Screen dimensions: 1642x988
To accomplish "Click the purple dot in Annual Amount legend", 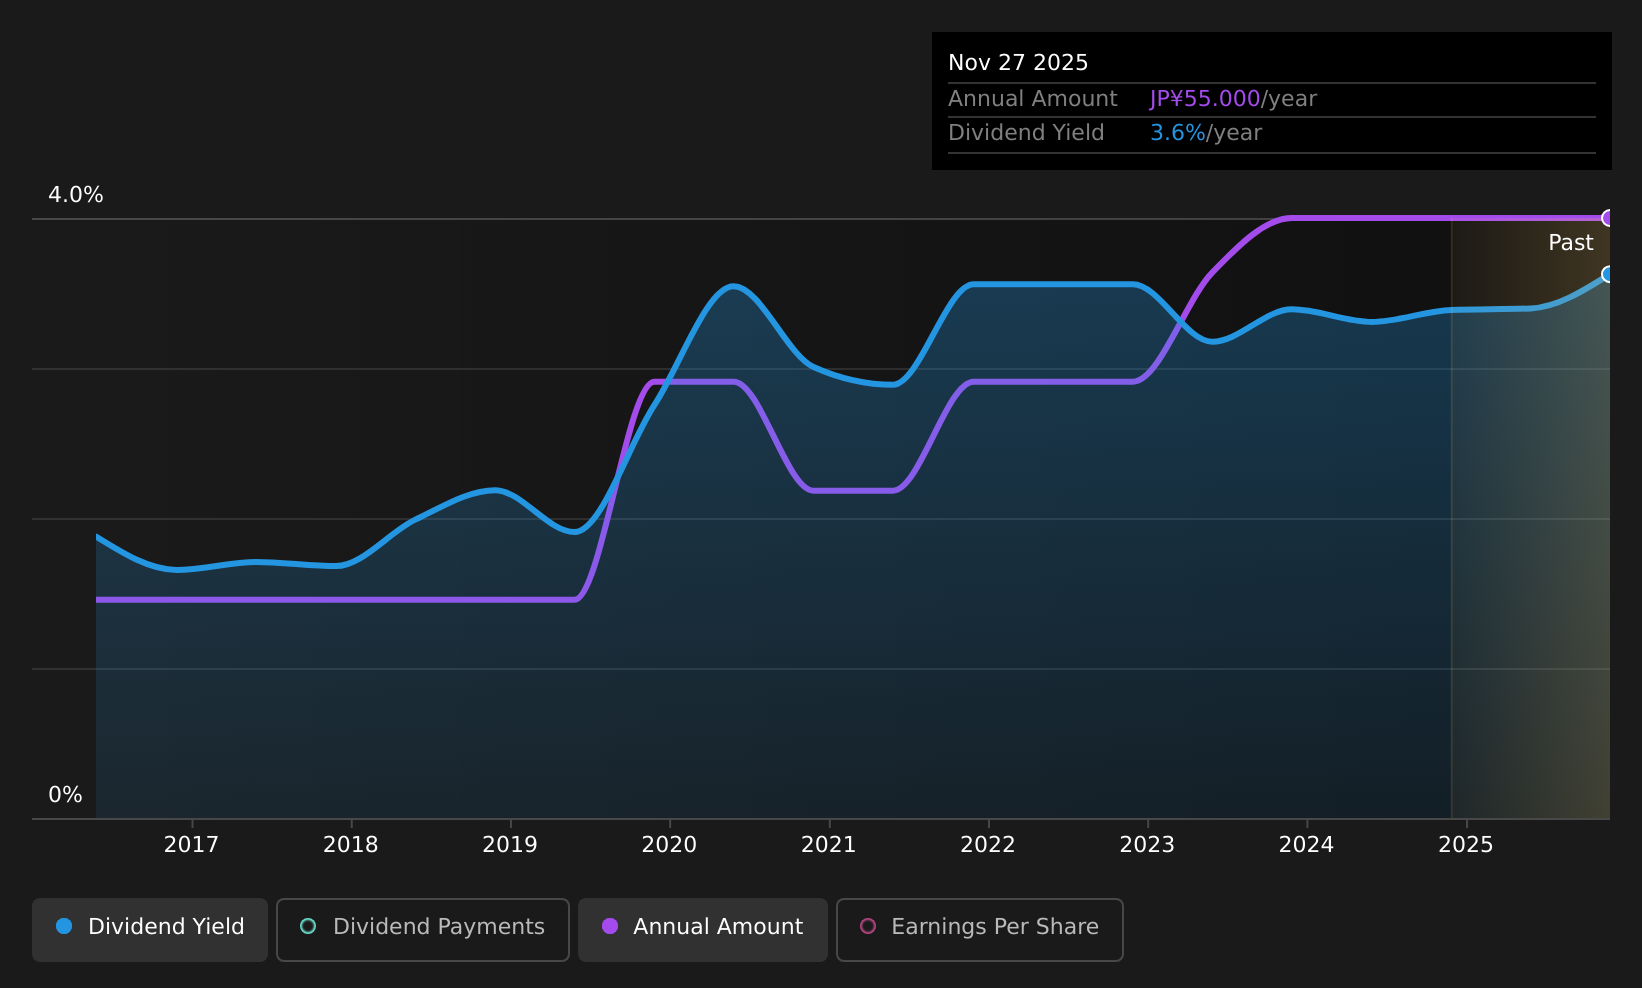I will point(610,926).
